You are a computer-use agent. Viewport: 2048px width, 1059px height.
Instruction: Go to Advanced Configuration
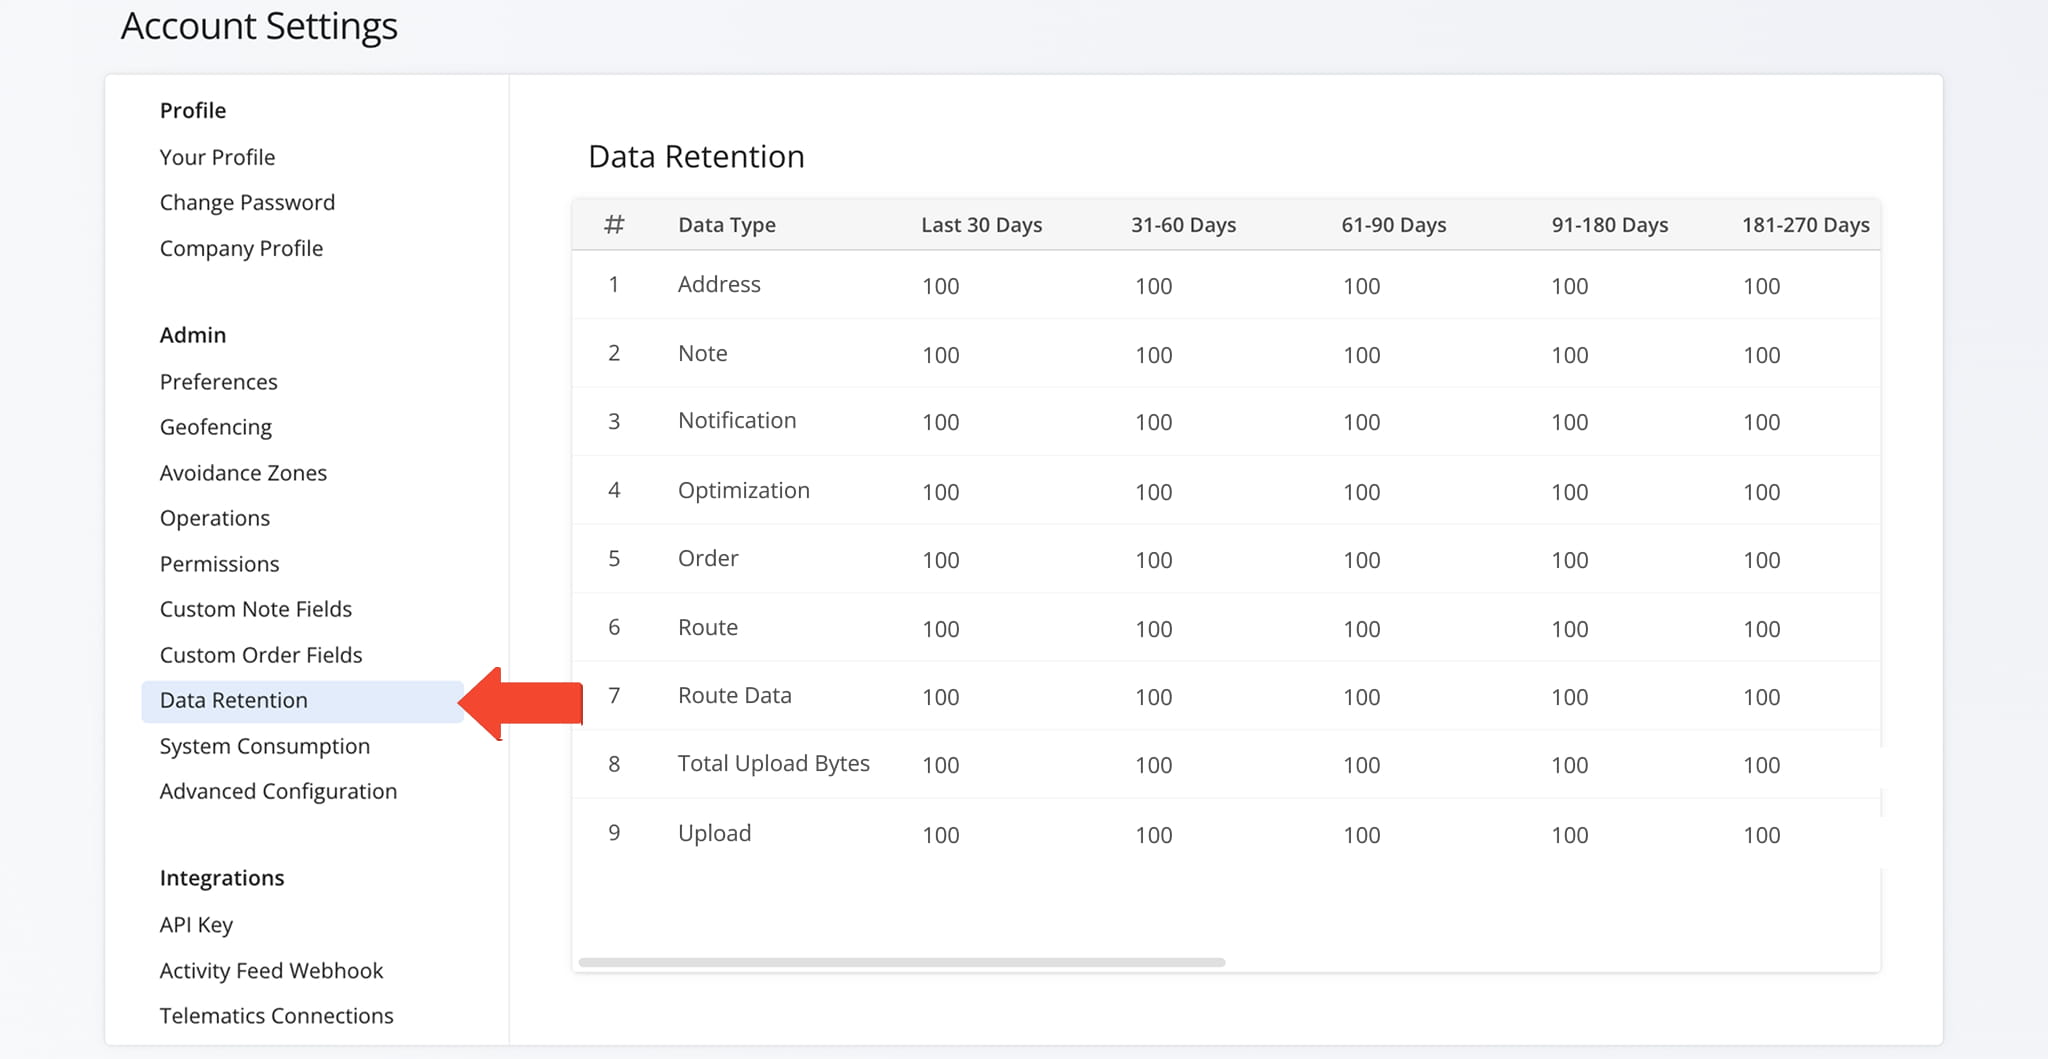tap(278, 791)
